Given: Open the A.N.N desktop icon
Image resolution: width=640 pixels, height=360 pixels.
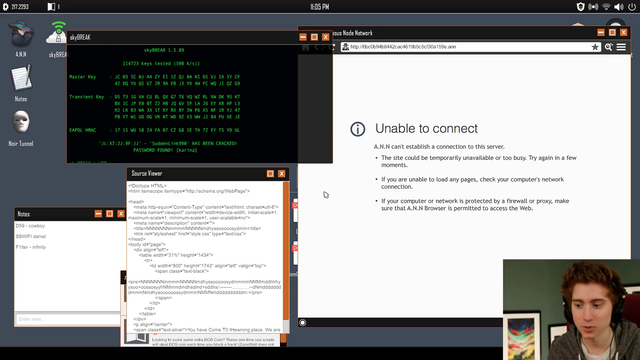Looking at the screenshot, I should (21, 35).
